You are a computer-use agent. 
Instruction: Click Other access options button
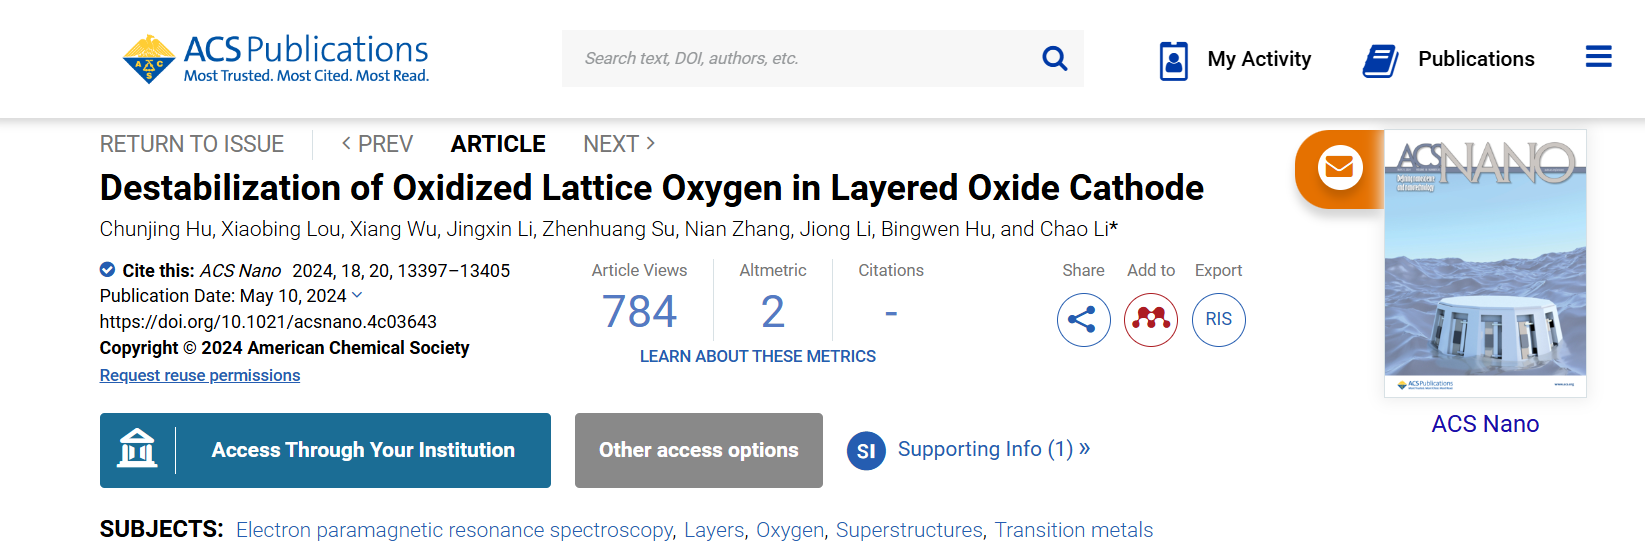pyautogui.click(x=698, y=450)
